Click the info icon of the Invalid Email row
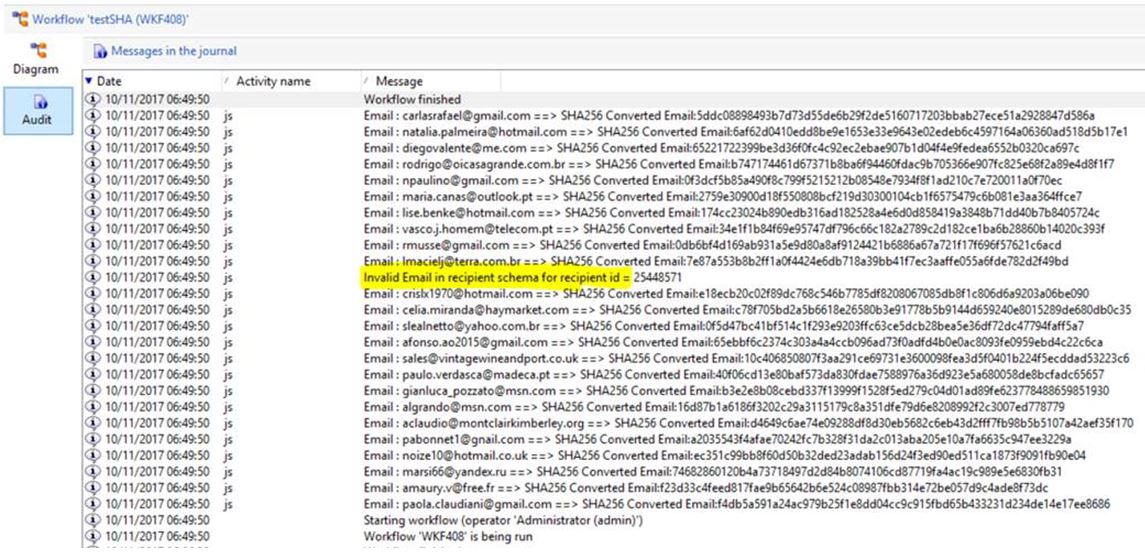The width and height of the screenshot is (1145, 553). click(x=94, y=277)
